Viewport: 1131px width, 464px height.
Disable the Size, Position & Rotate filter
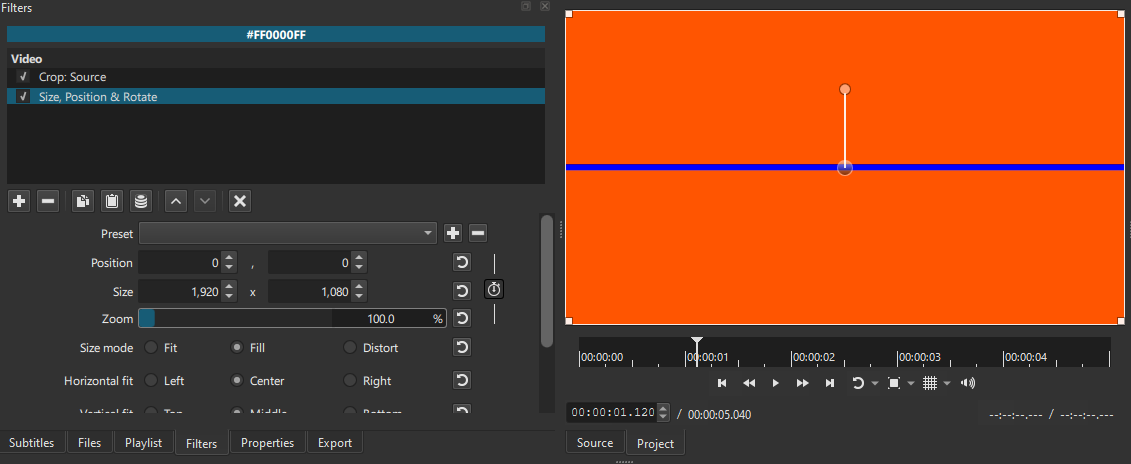[x=23, y=97]
